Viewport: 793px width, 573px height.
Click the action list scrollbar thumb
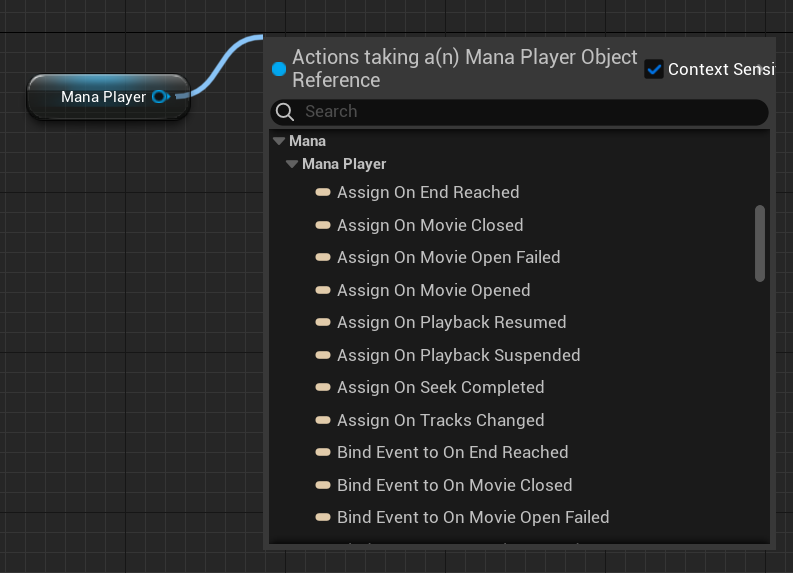click(760, 243)
